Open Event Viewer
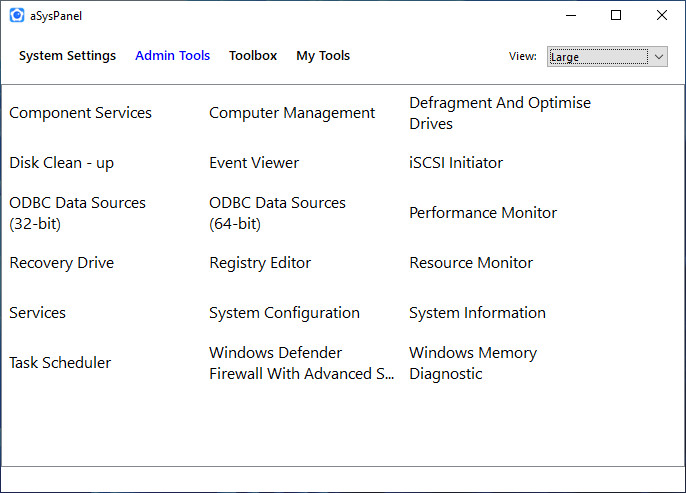This screenshot has width=686, height=493. click(254, 163)
